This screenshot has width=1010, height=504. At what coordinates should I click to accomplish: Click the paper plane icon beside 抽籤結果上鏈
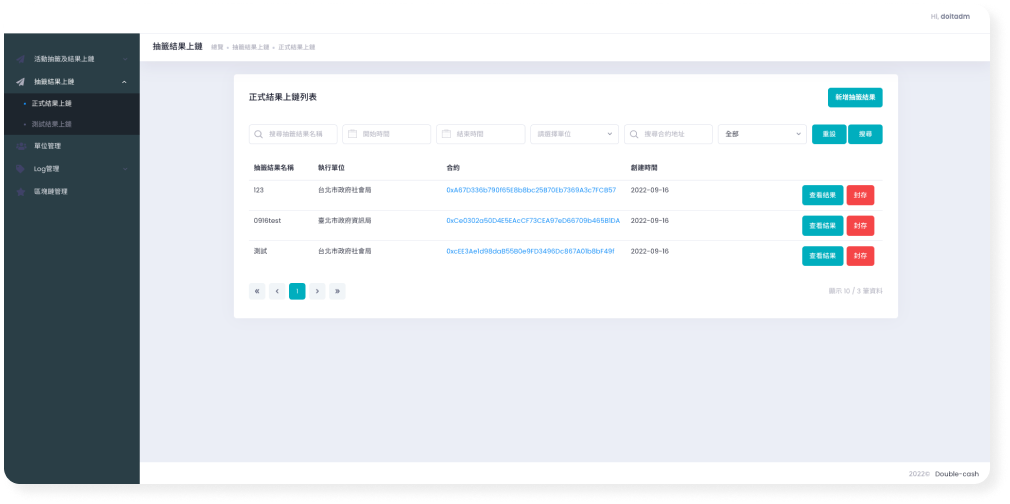click(x=21, y=81)
